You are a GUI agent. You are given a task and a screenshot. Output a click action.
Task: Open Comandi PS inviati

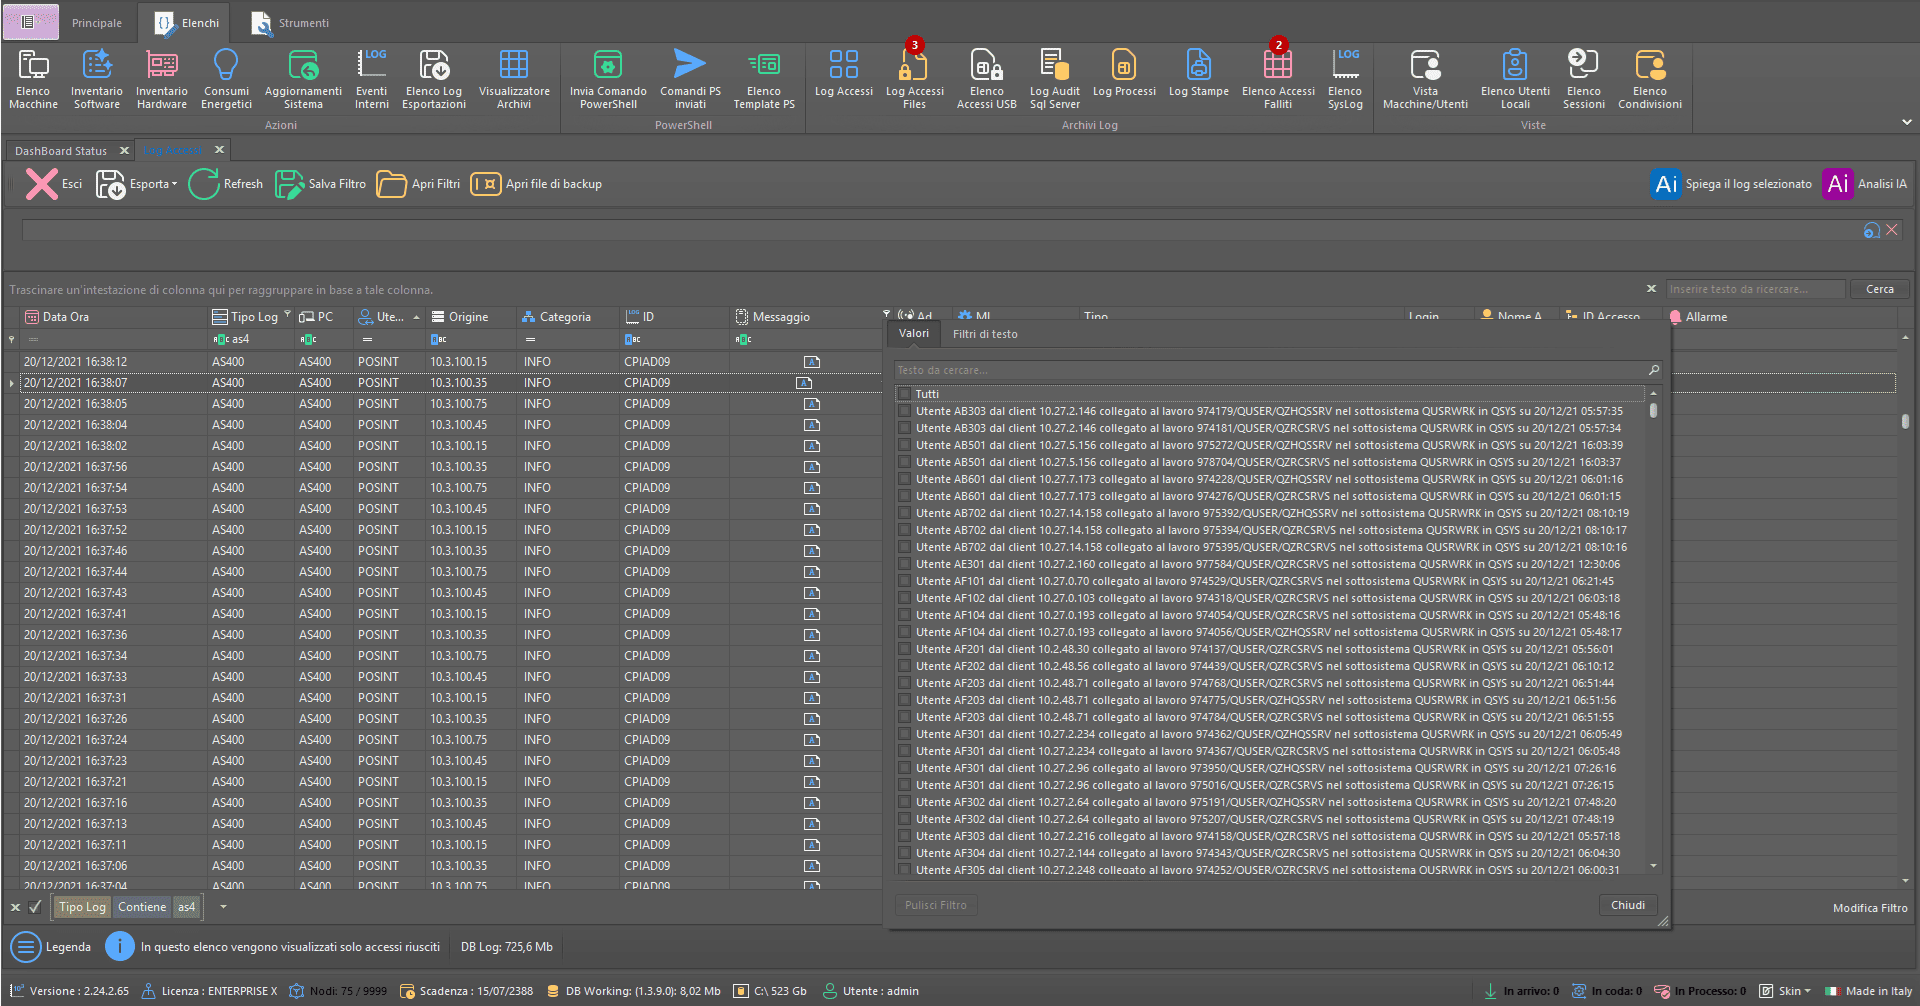[690, 79]
